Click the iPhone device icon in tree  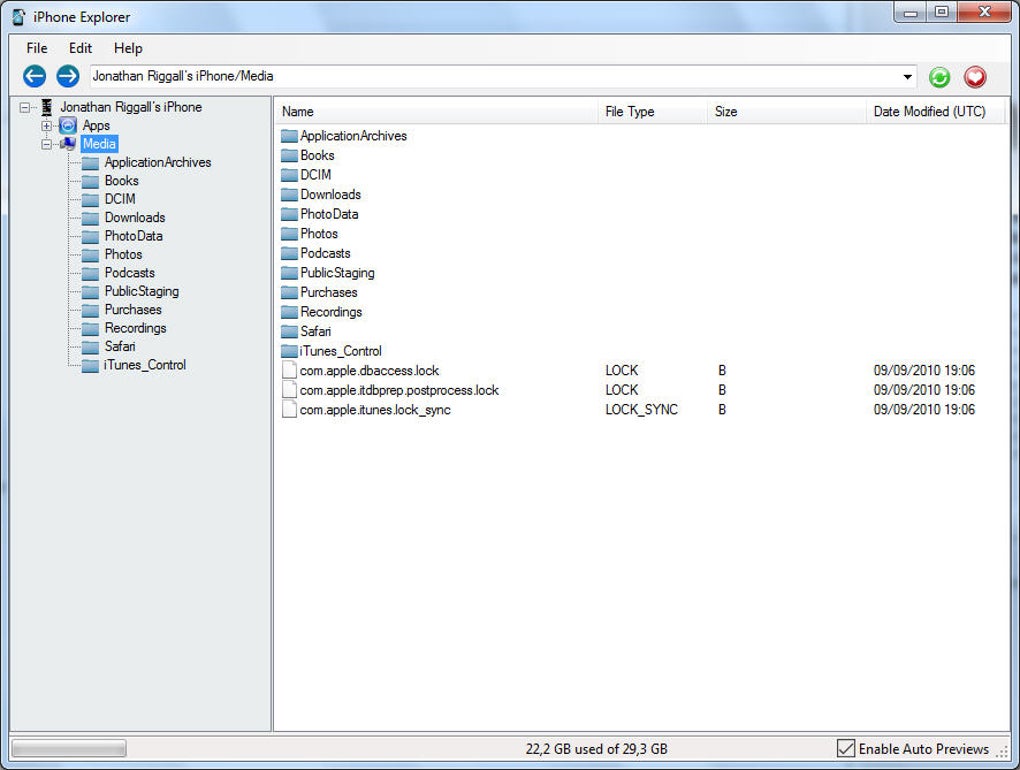(x=47, y=107)
